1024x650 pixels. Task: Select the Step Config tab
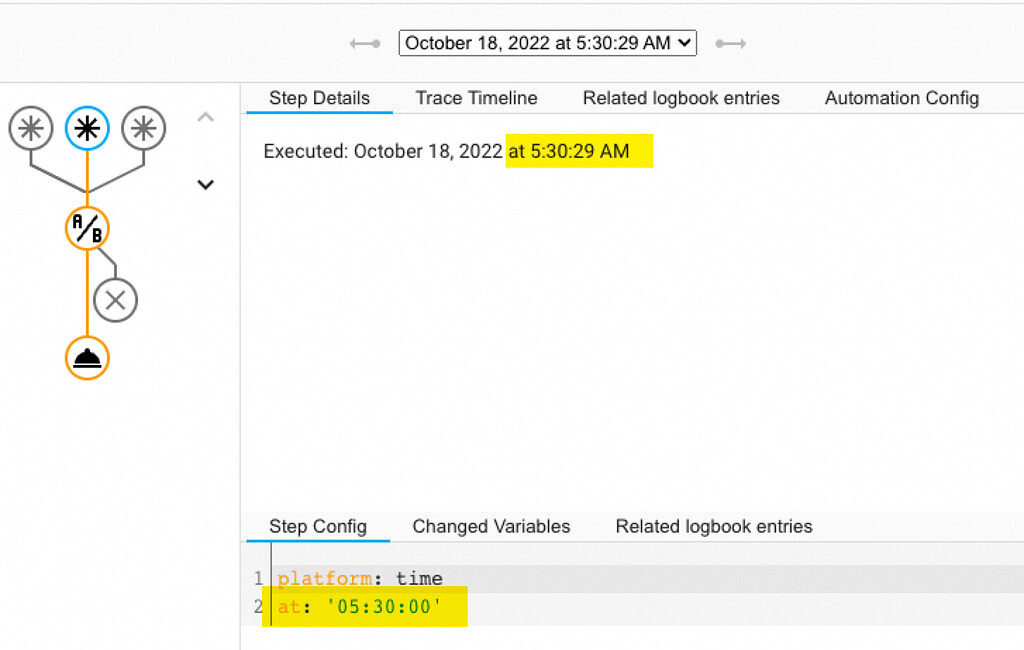coord(318,526)
